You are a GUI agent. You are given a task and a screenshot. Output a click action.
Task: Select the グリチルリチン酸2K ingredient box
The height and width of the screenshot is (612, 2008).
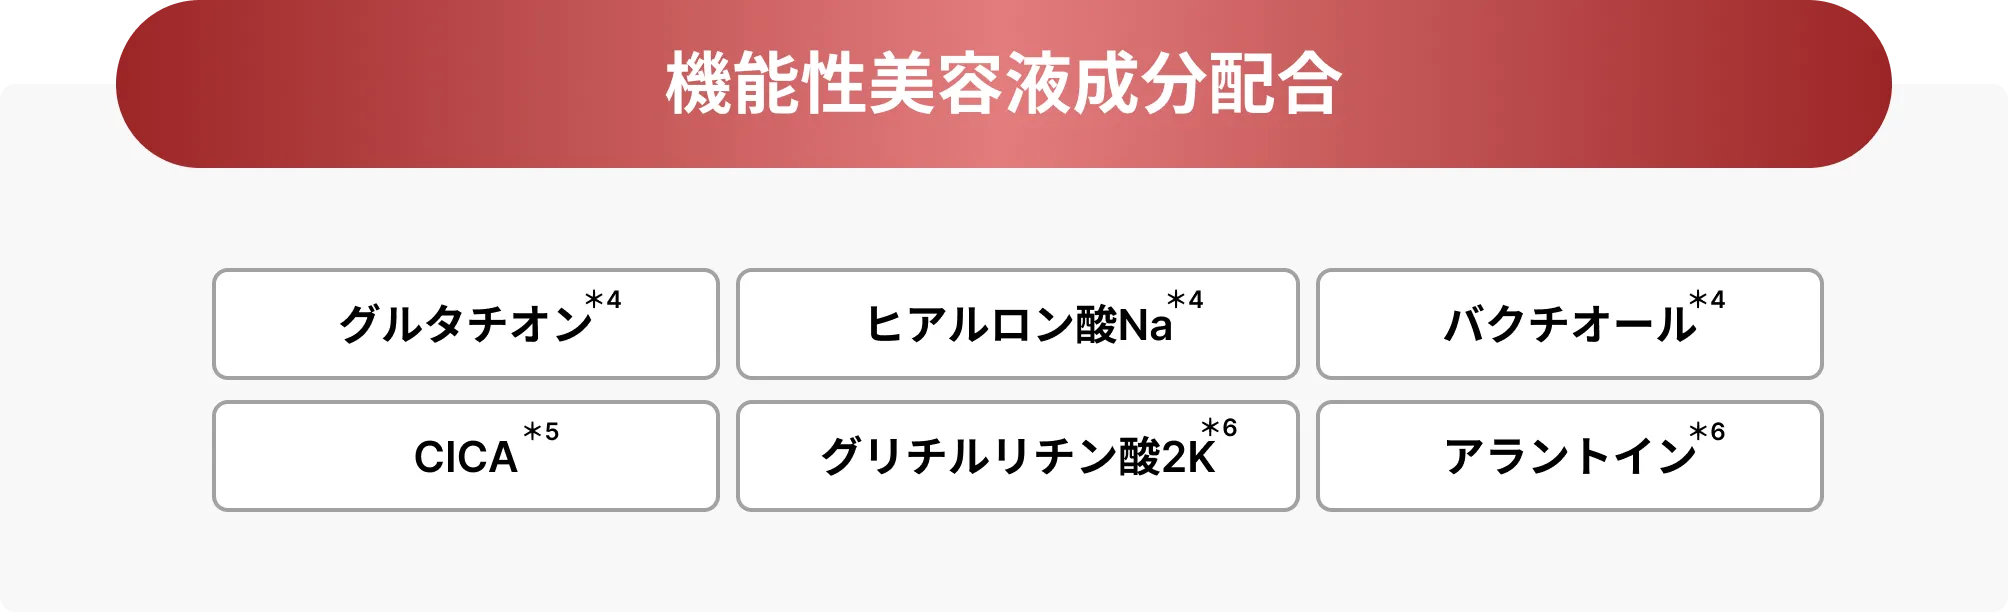pos(1018,456)
